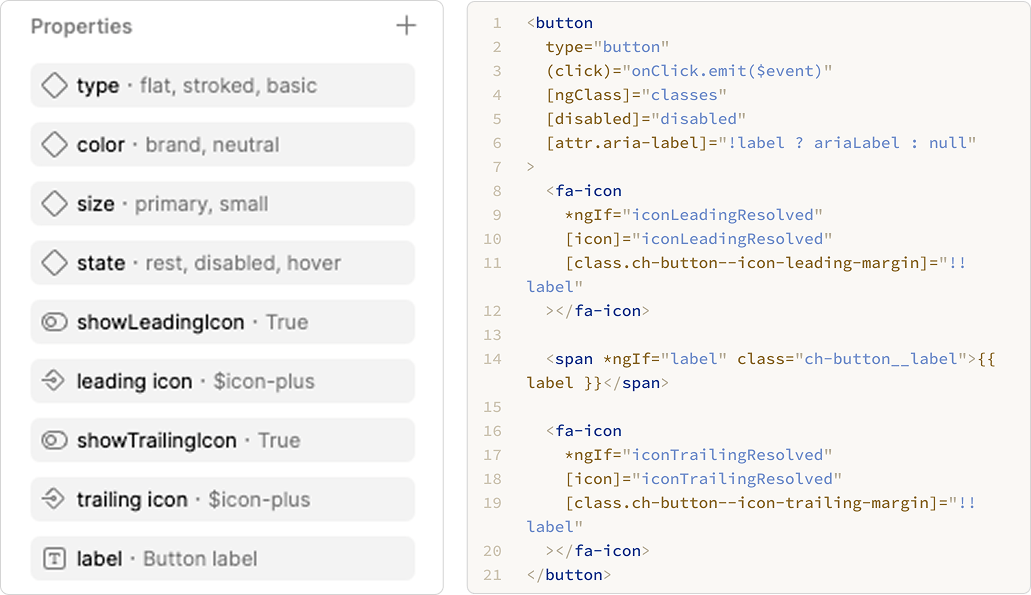This screenshot has width=1031, height=595.
Task: Click the diamond variant icon beside type
Action: click(54, 86)
